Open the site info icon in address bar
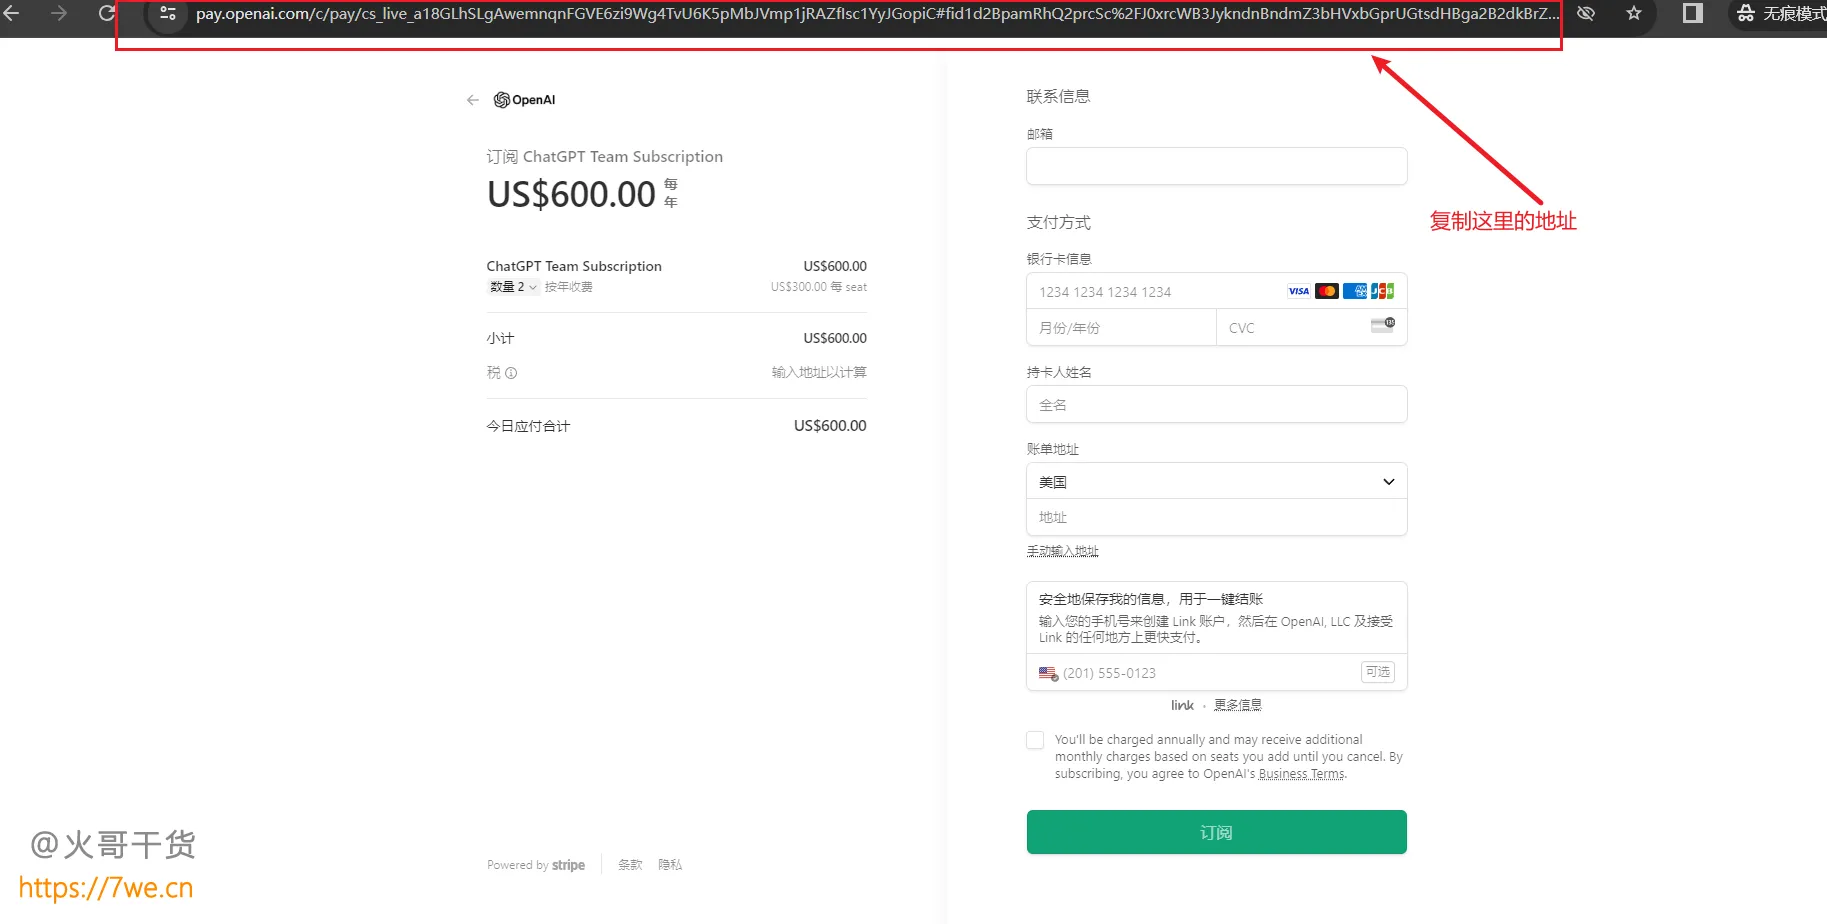 [x=168, y=14]
